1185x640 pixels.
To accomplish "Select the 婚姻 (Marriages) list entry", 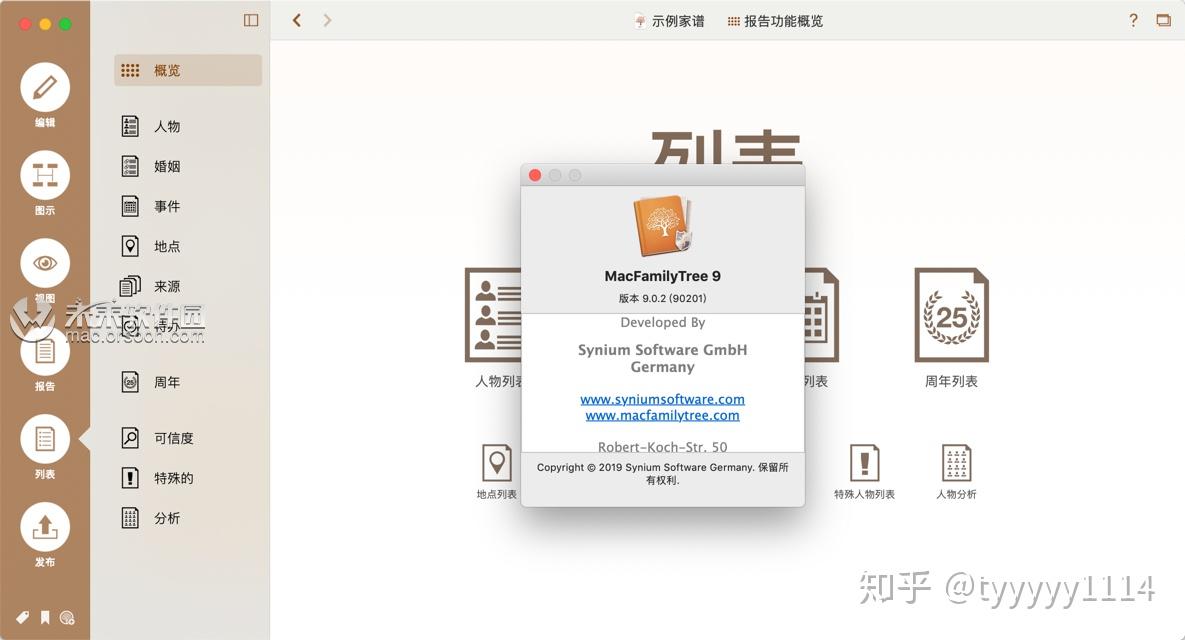I will click(166, 166).
